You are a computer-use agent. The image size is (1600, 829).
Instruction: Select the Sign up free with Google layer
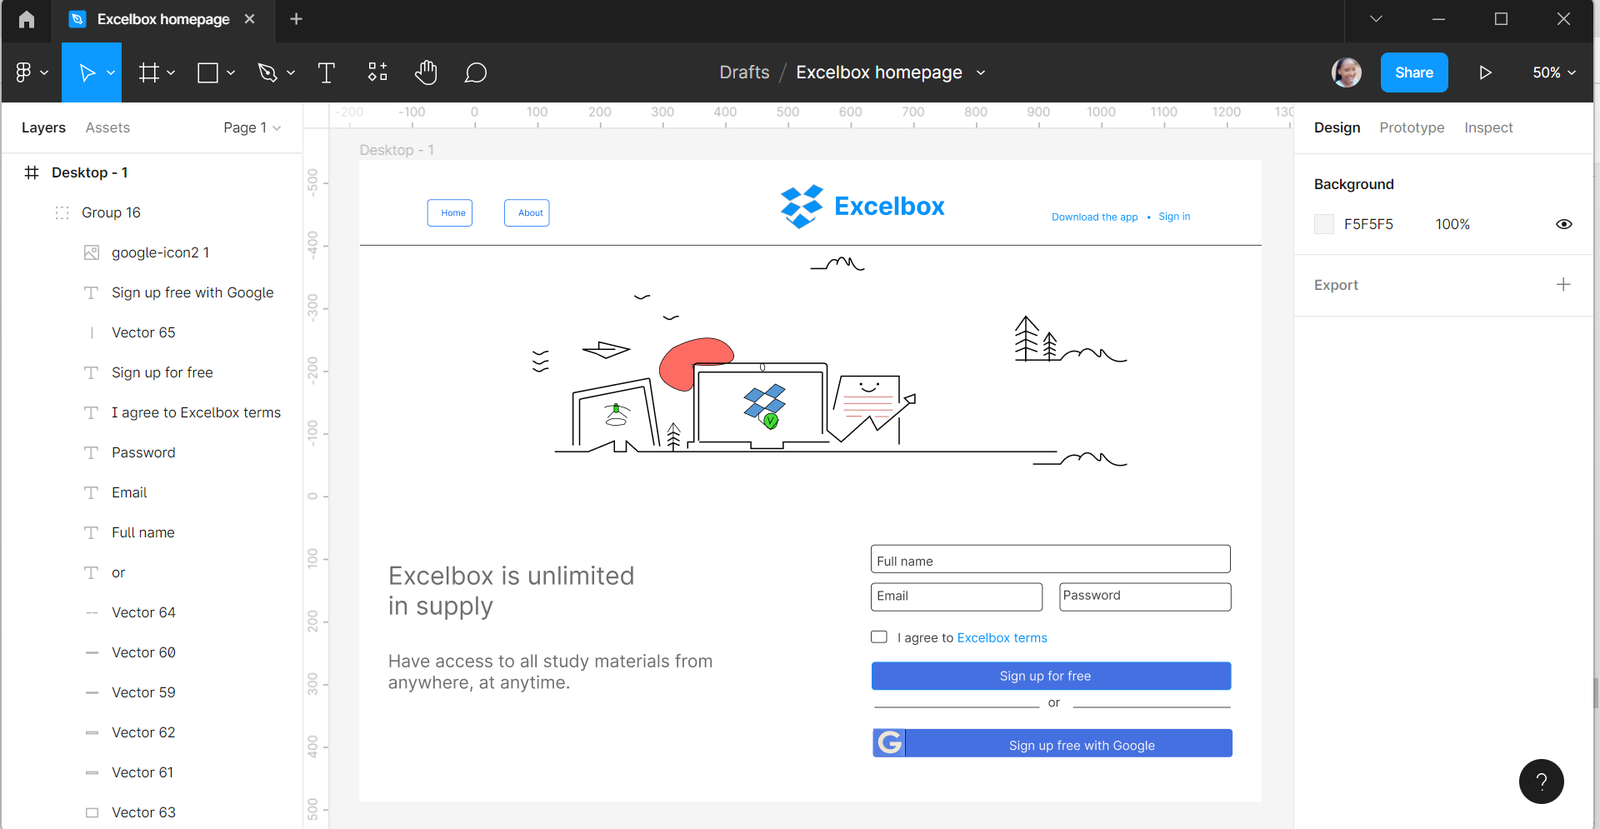tap(152, 292)
